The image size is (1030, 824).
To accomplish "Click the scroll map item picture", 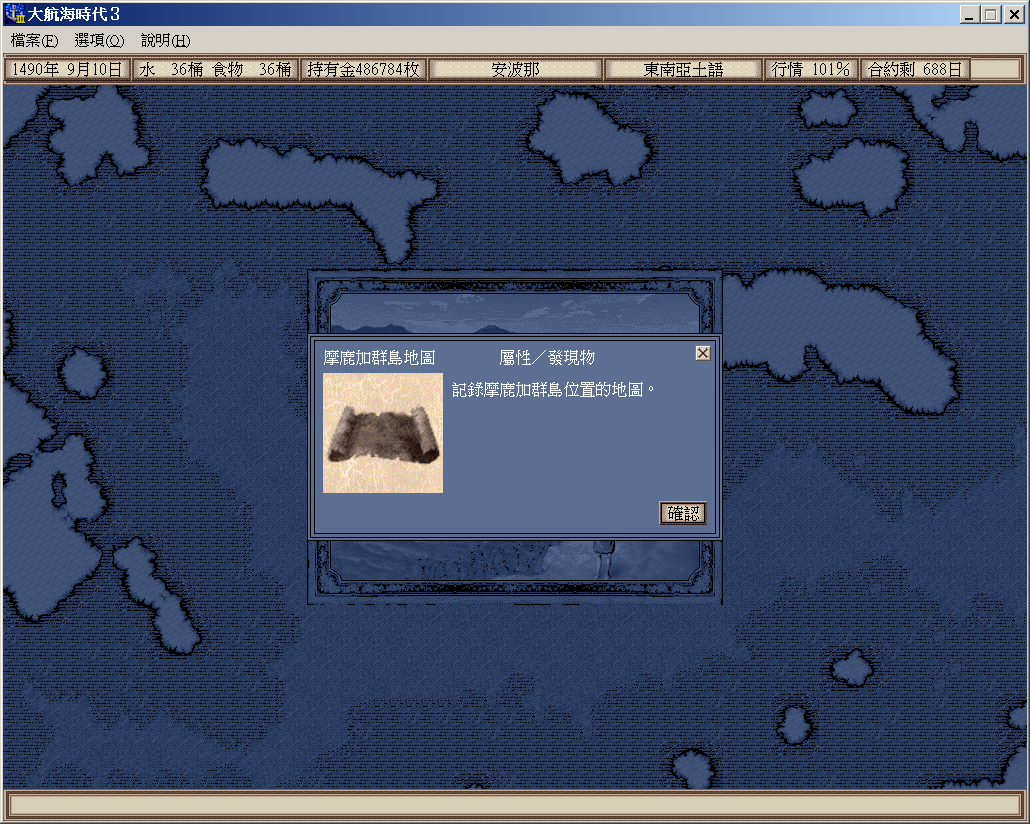I will (383, 433).
